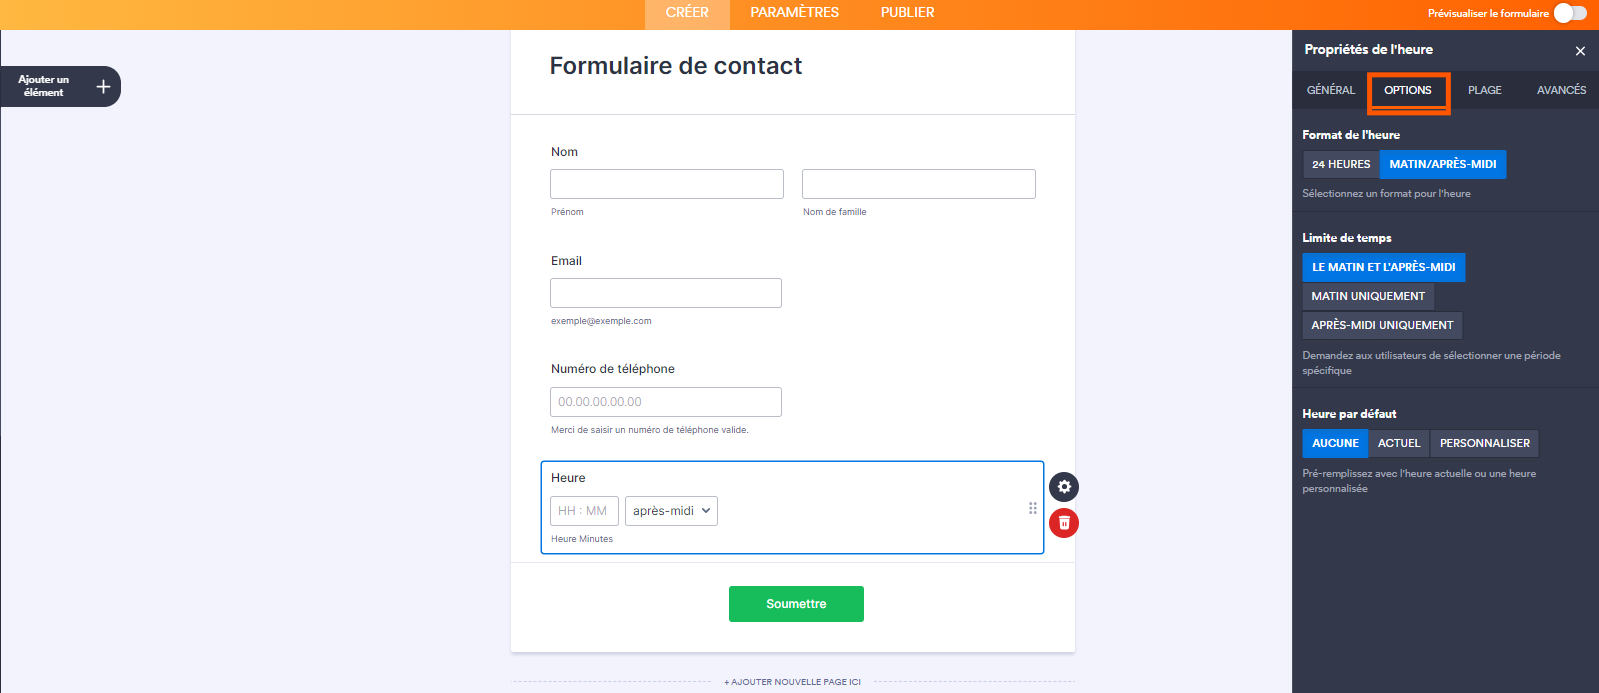Screen dimensions: 1599x693
Task: Switch to the PLAGE tab
Action: pyautogui.click(x=1484, y=90)
